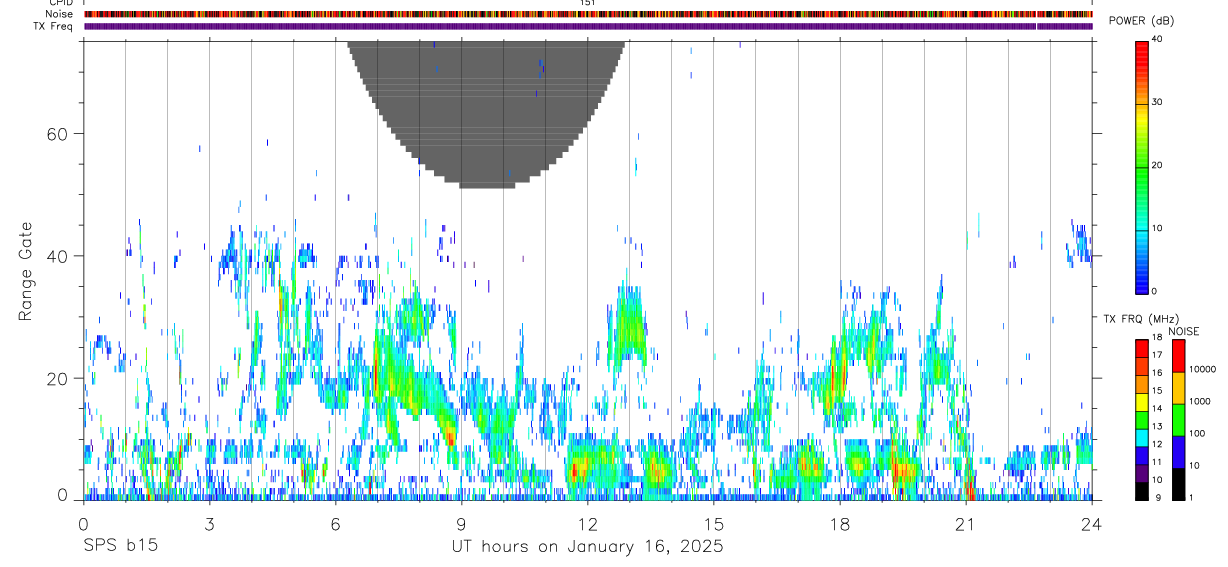The height and width of the screenshot is (567, 1228).
Task: Click the Range Gate axis title
Action: pos(27,271)
